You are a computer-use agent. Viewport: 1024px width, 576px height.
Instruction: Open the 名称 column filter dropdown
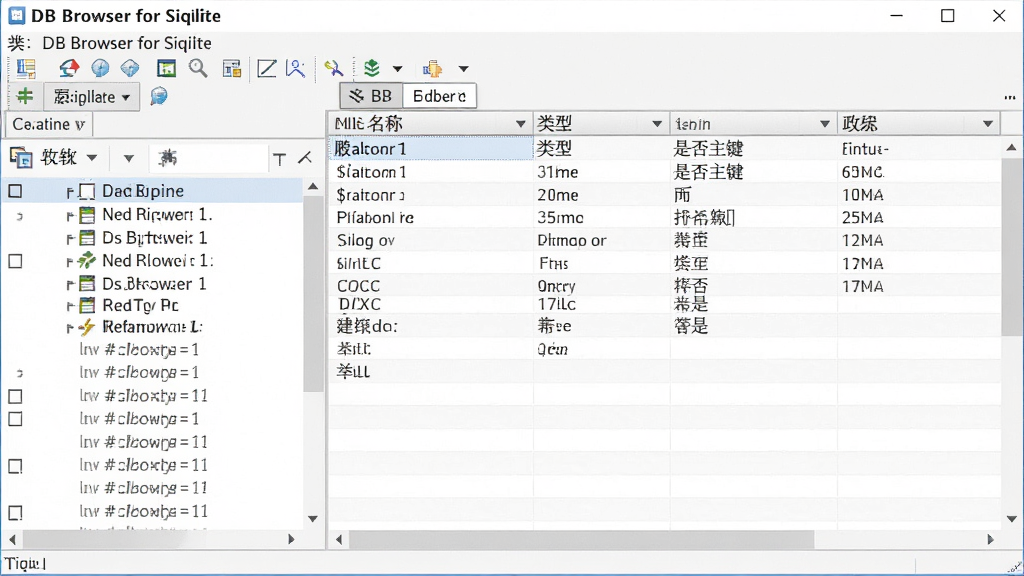pyautogui.click(x=520, y=124)
